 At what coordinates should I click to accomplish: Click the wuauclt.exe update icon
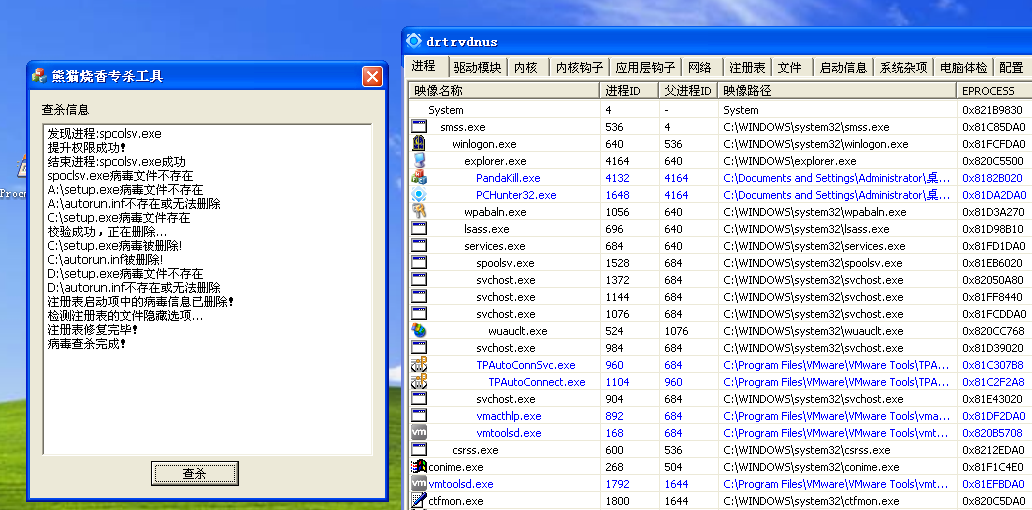419,331
